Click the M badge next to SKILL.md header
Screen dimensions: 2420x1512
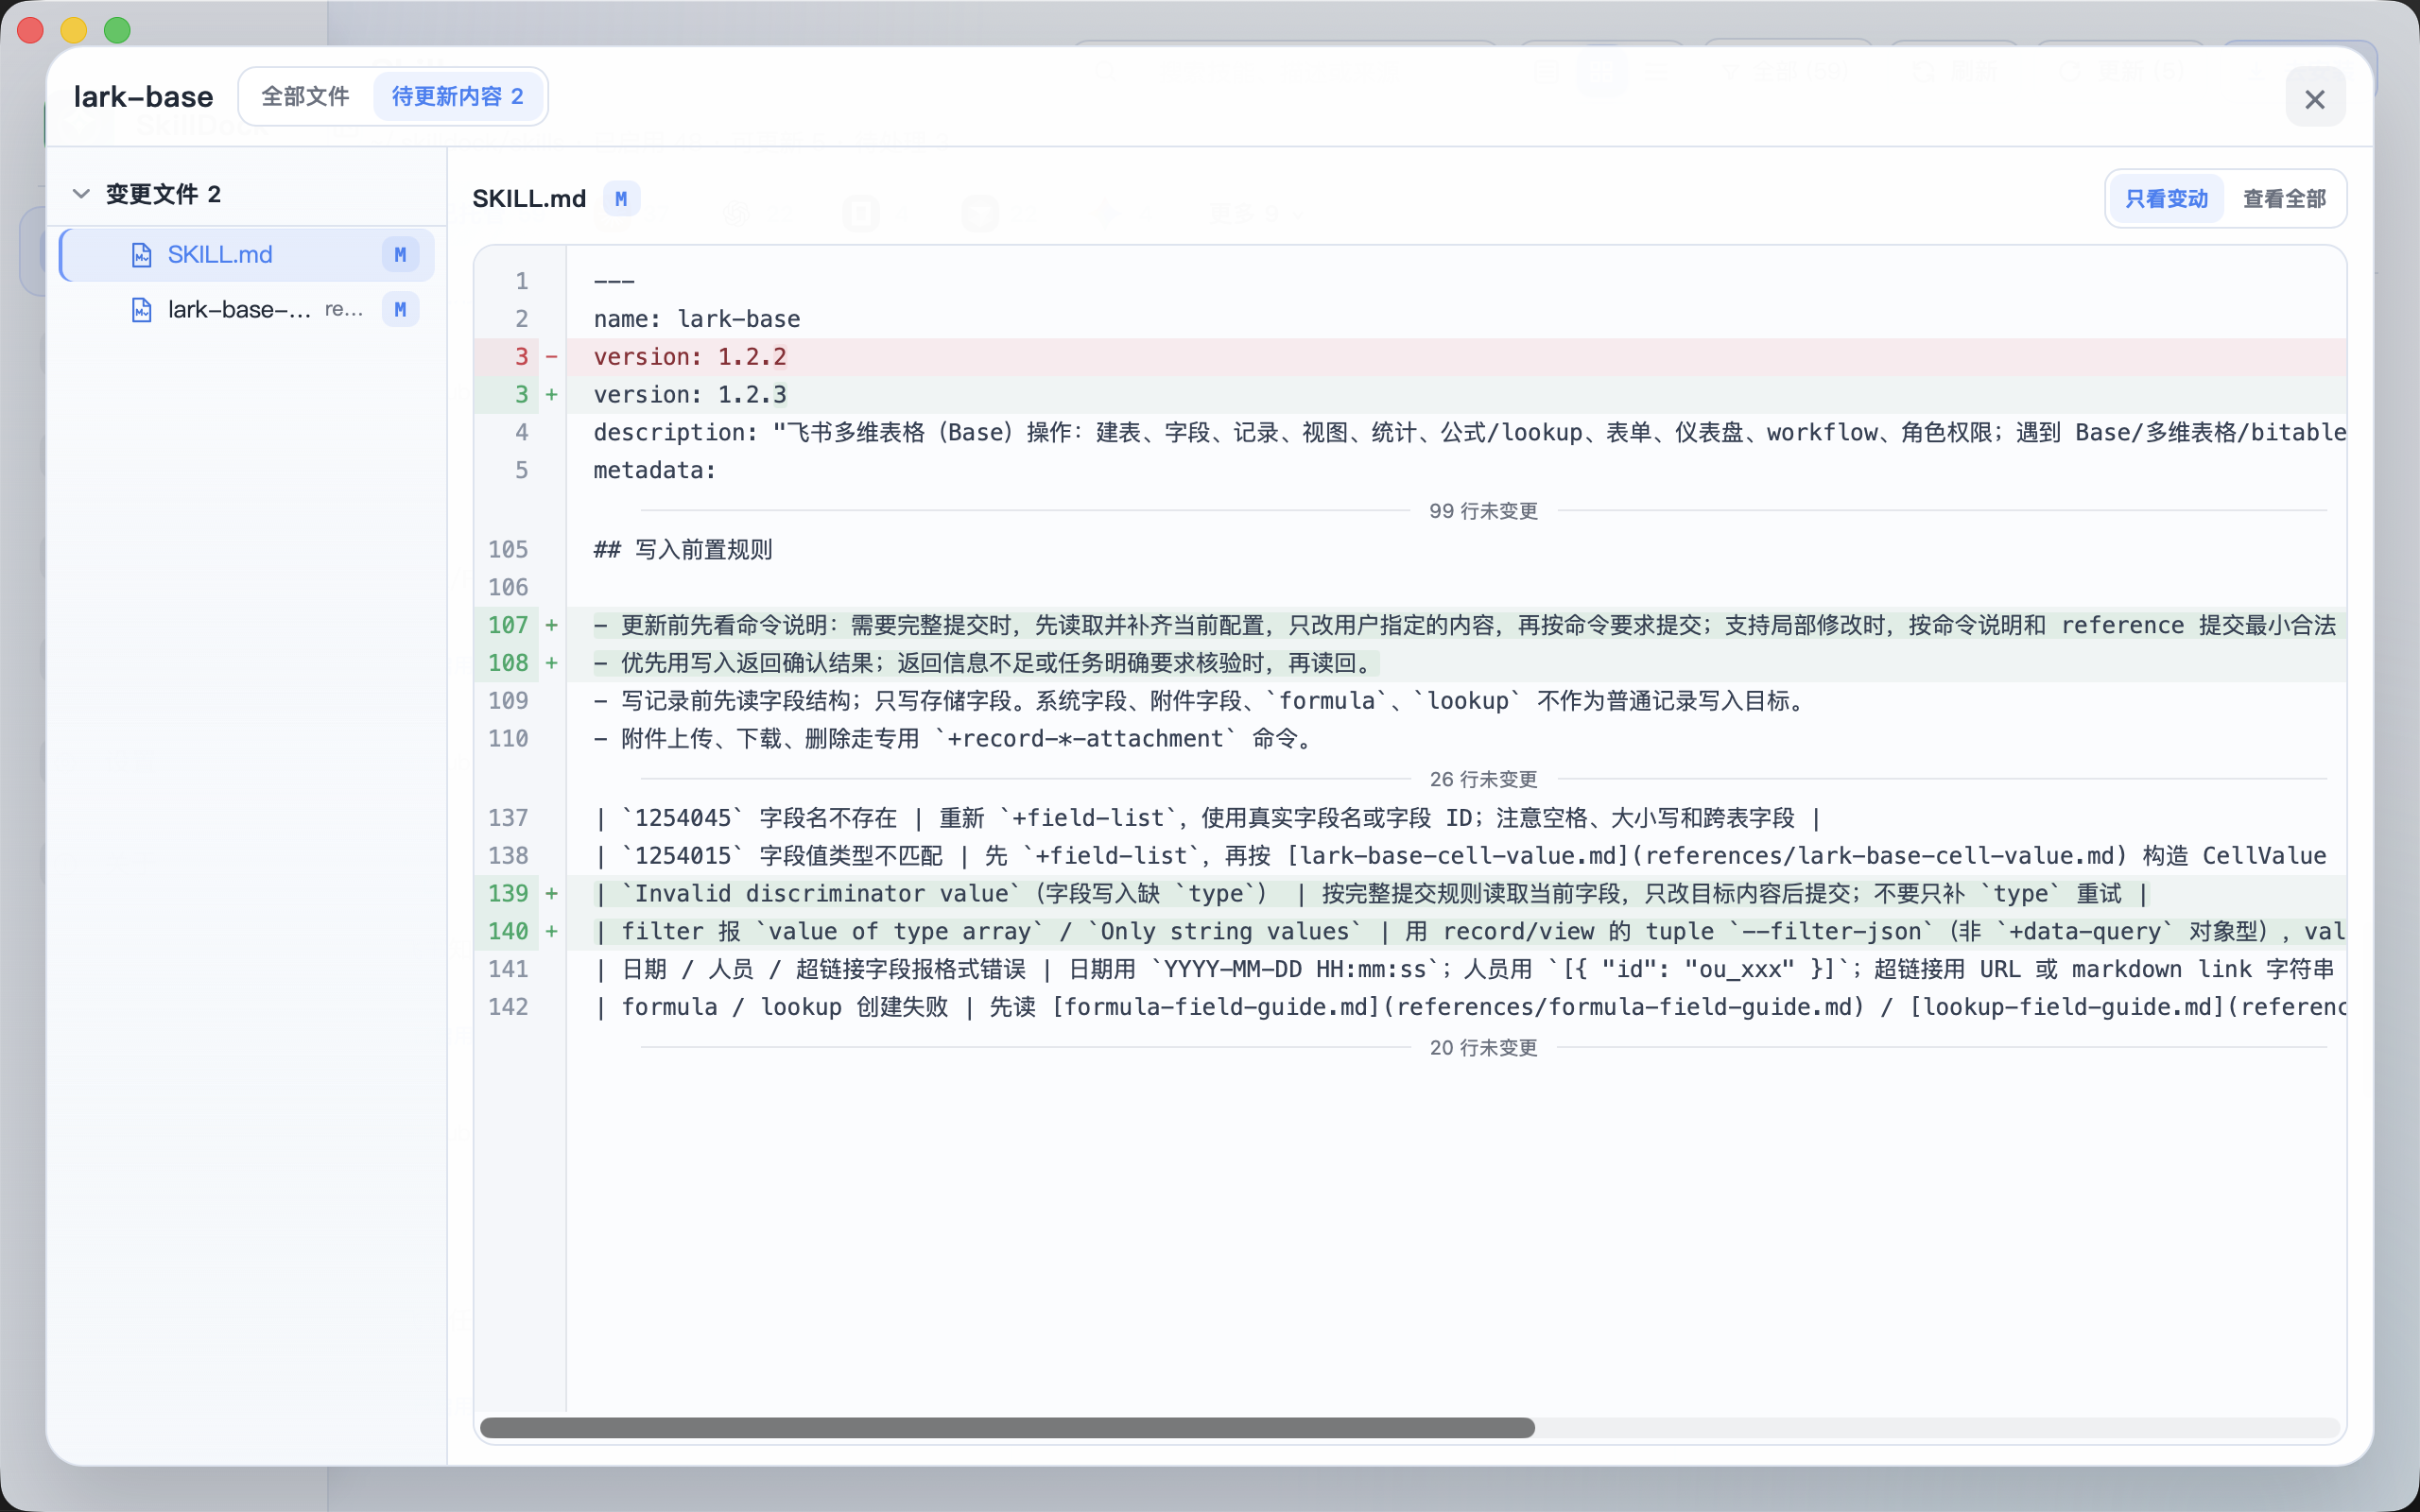pyautogui.click(x=621, y=198)
